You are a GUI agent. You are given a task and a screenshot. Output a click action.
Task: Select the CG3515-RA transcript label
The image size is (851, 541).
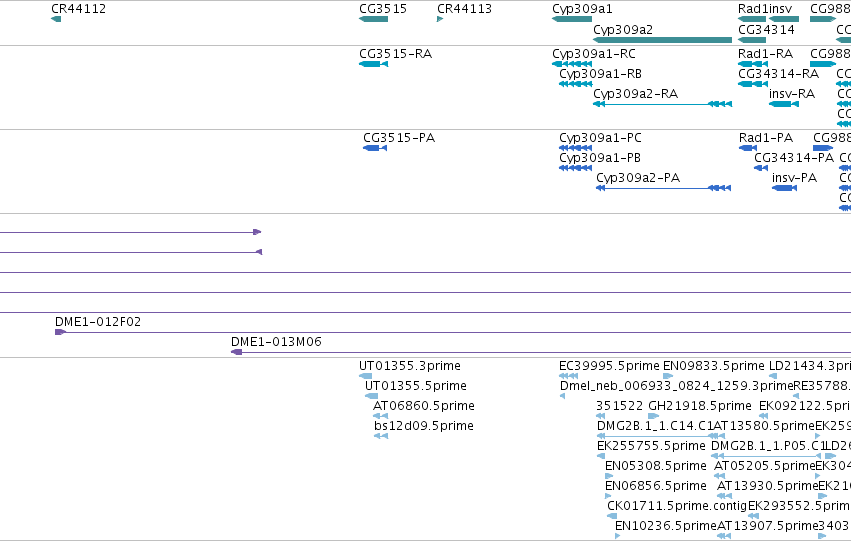coord(395,54)
